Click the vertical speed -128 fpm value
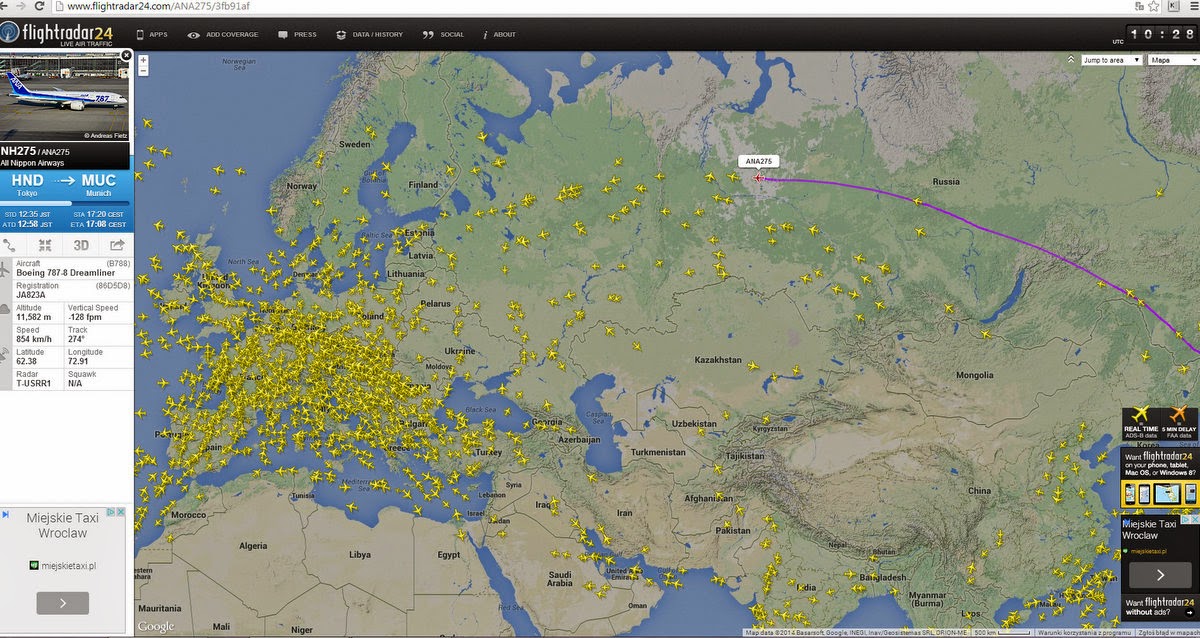1200x638 pixels. (85, 317)
